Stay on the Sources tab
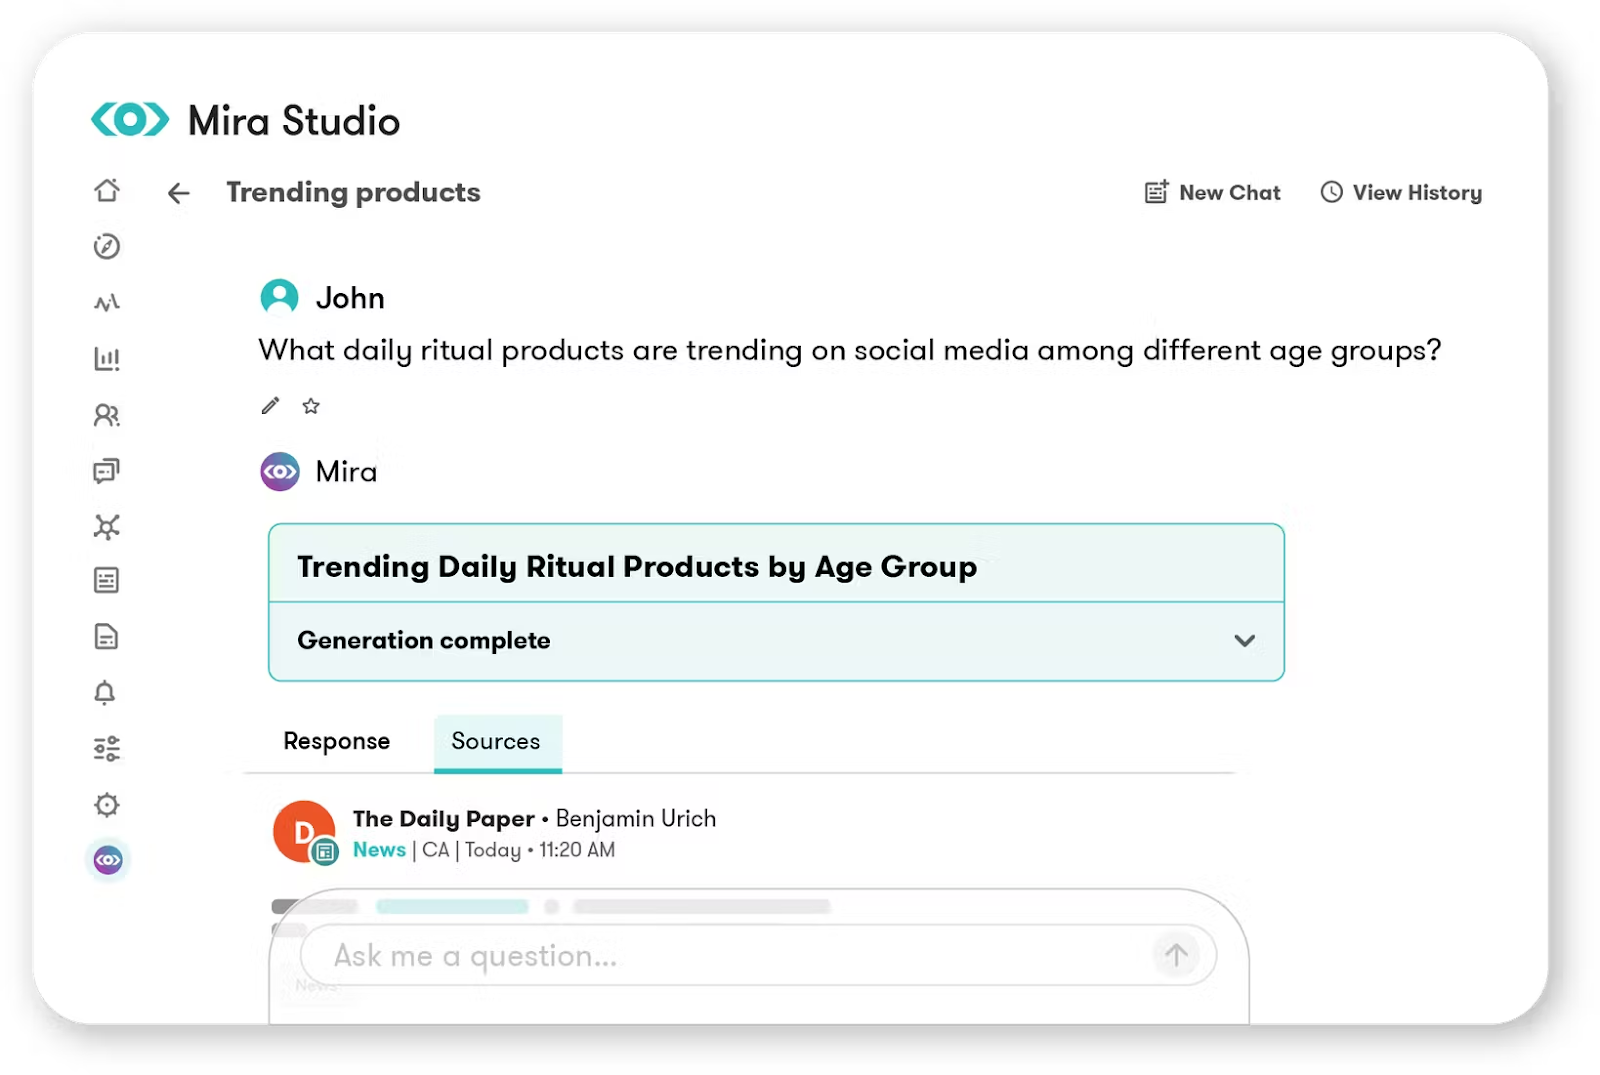 [496, 741]
